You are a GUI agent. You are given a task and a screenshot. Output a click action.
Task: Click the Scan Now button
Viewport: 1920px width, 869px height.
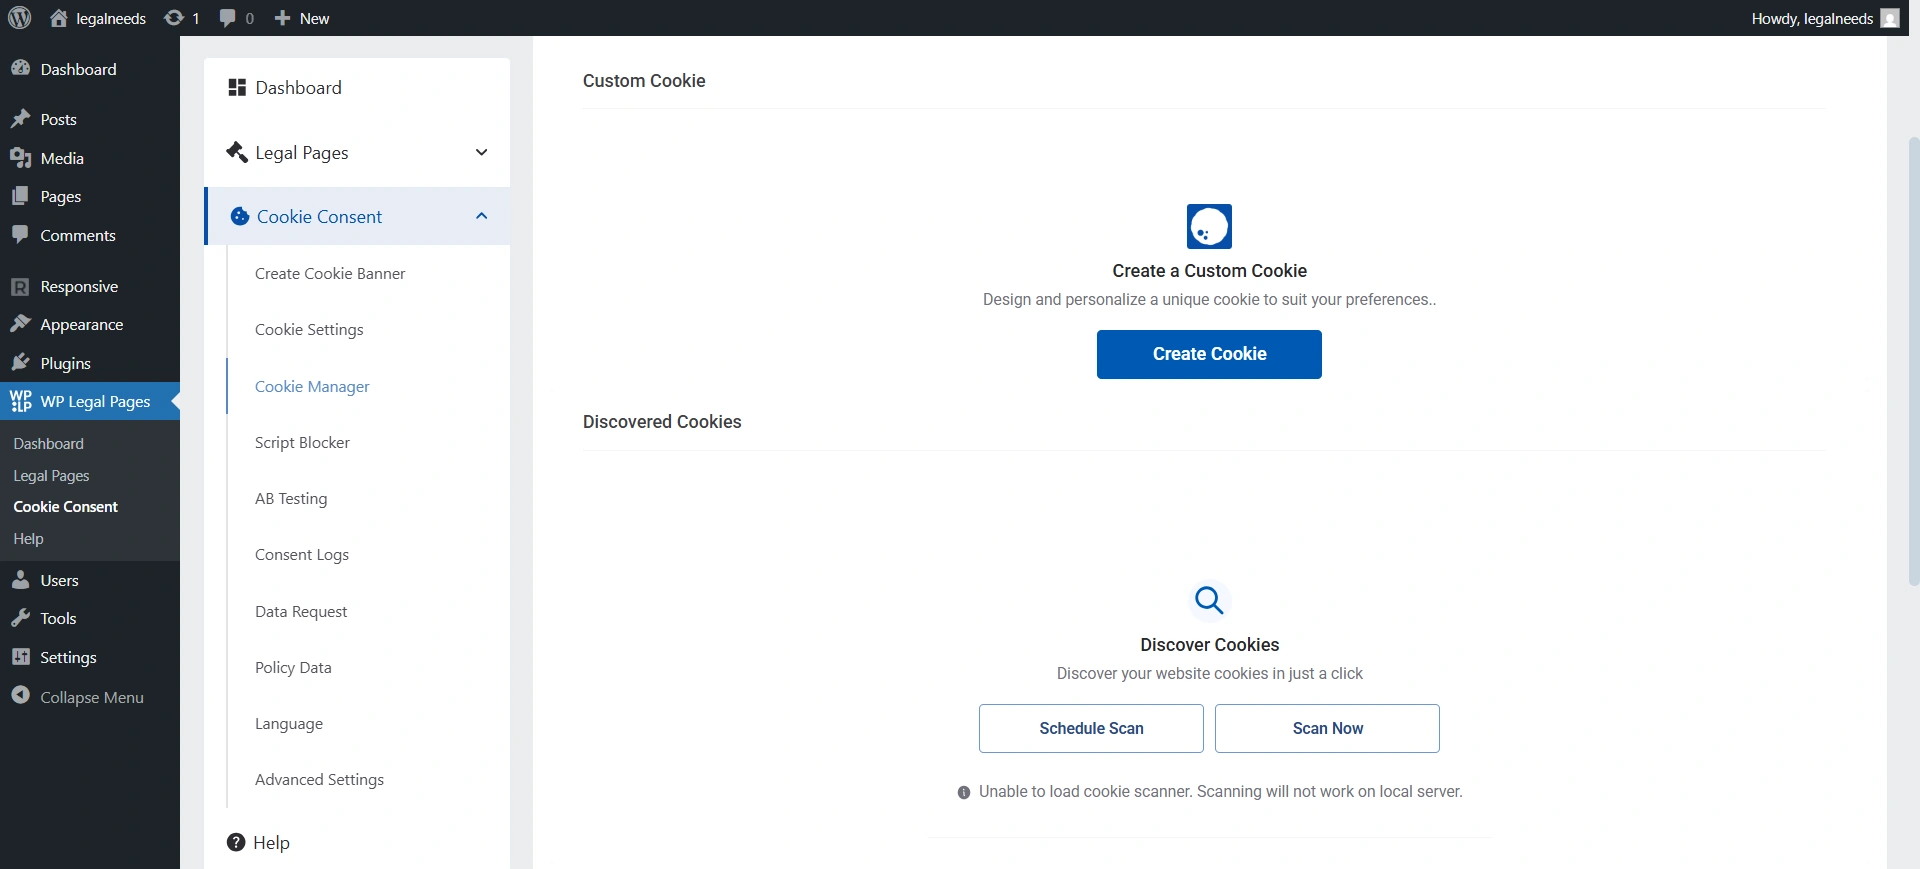(x=1327, y=728)
